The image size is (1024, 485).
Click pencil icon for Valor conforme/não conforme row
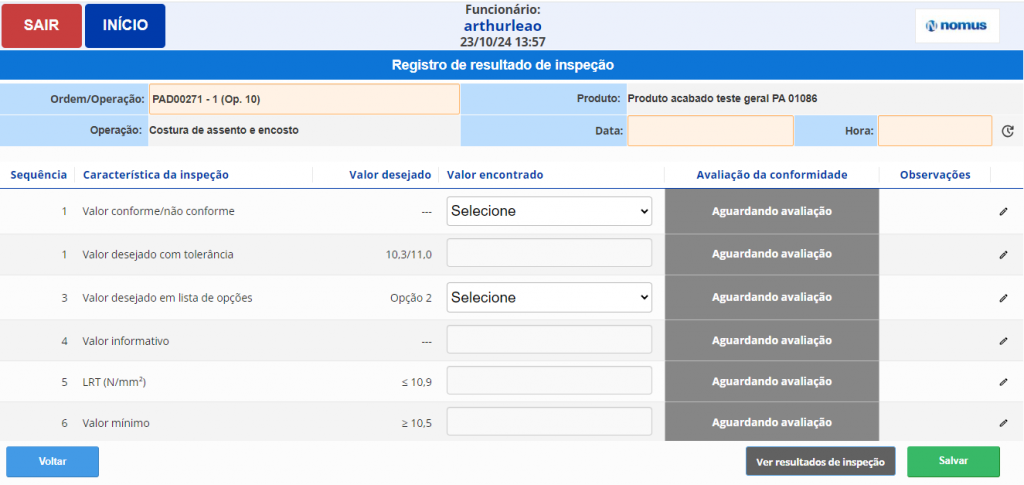1003,212
